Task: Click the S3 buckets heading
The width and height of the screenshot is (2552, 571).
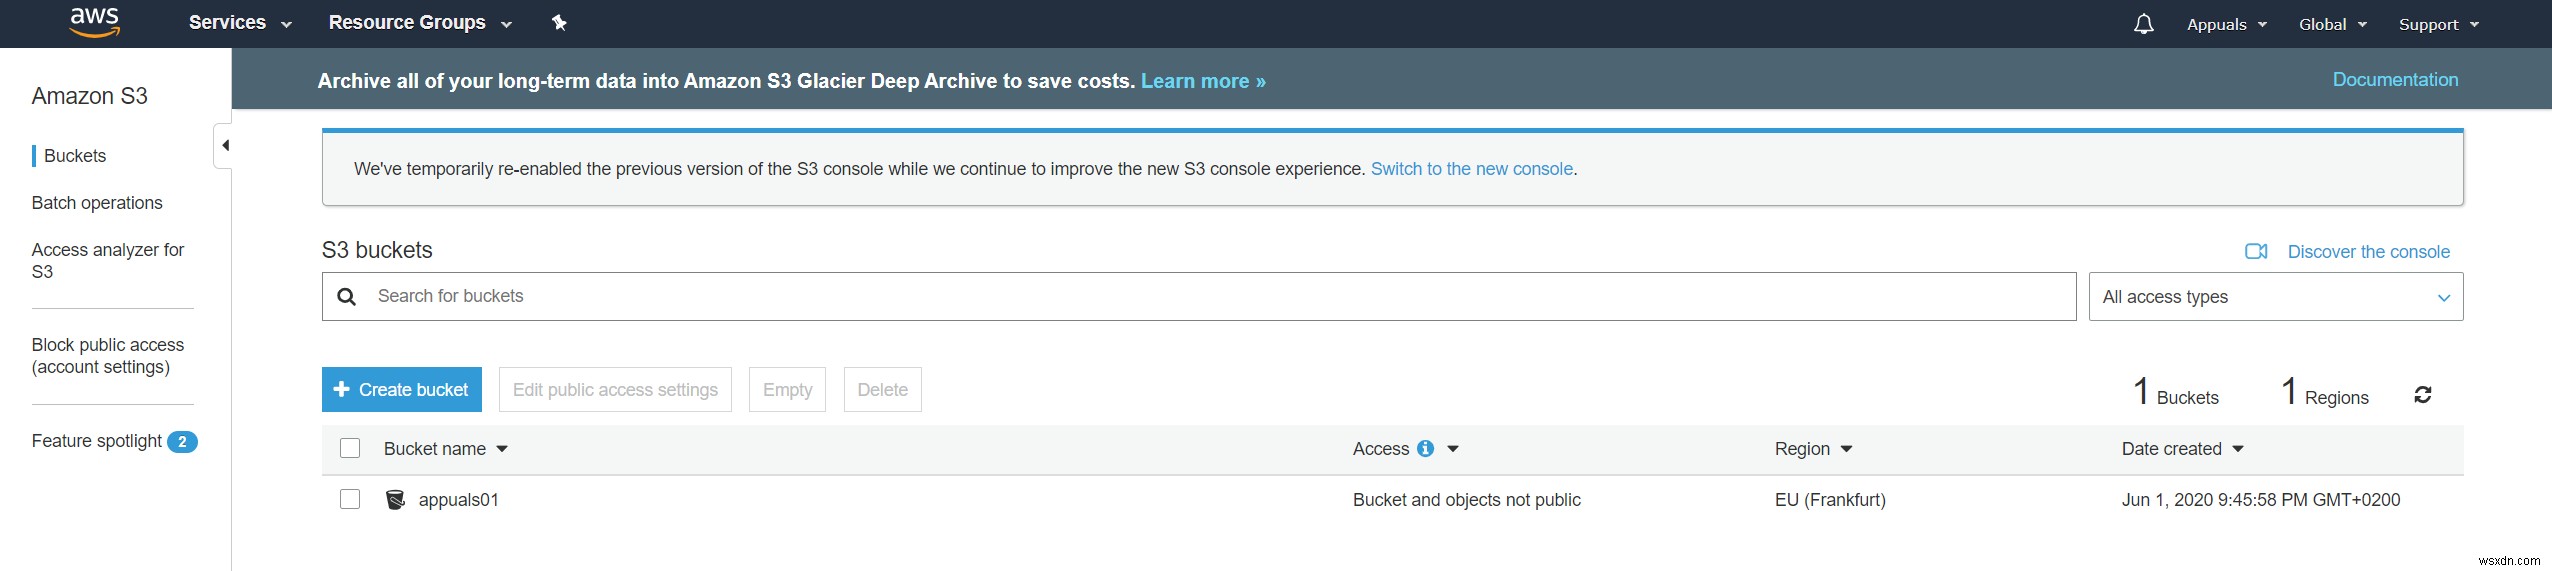Action: pos(377,250)
